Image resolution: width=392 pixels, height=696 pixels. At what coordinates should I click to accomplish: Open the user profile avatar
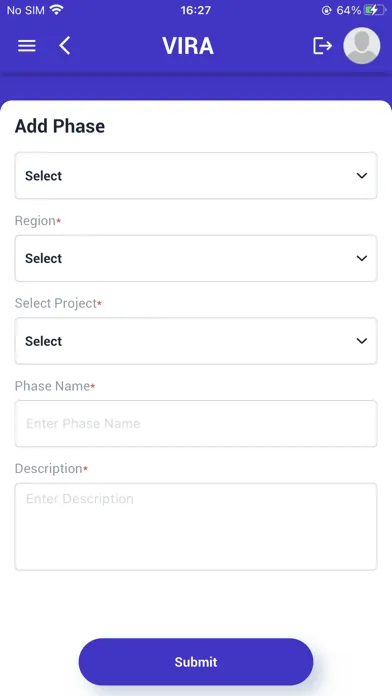click(x=362, y=46)
